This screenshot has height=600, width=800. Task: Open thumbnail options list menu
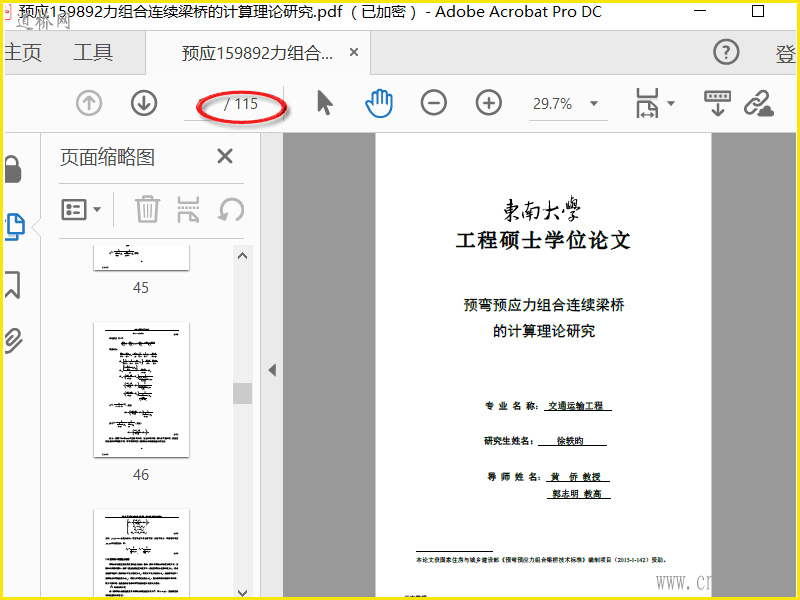click(x=81, y=209)
